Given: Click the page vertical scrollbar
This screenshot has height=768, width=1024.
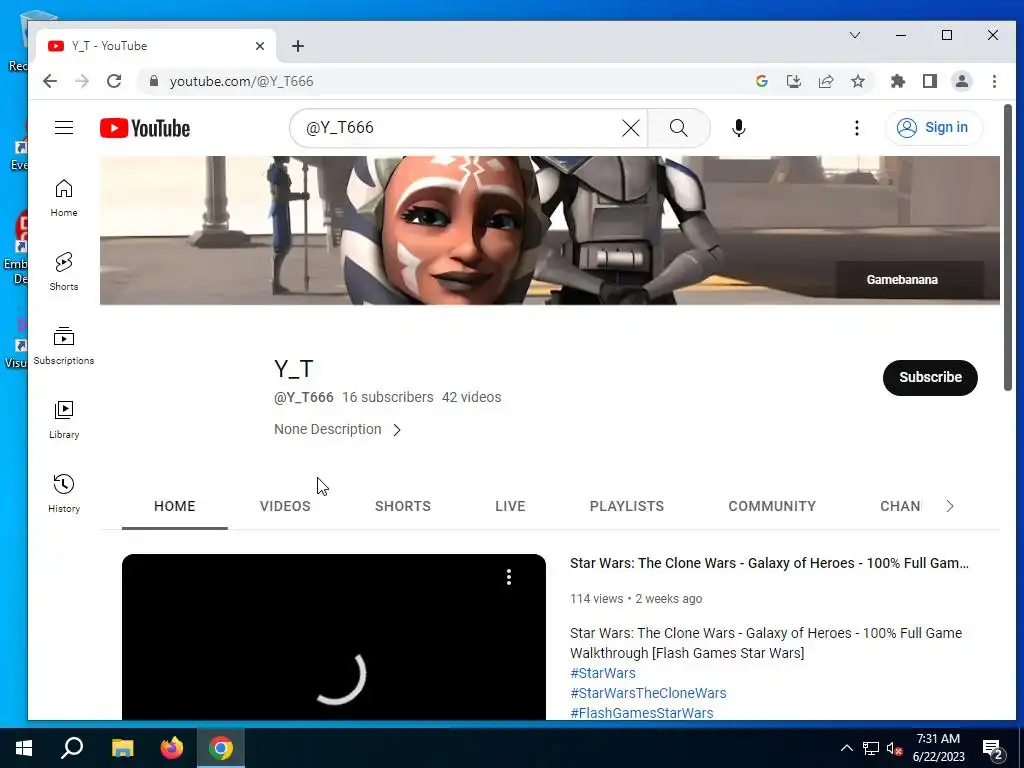Looking at the screenshot, I should 1008,248.
